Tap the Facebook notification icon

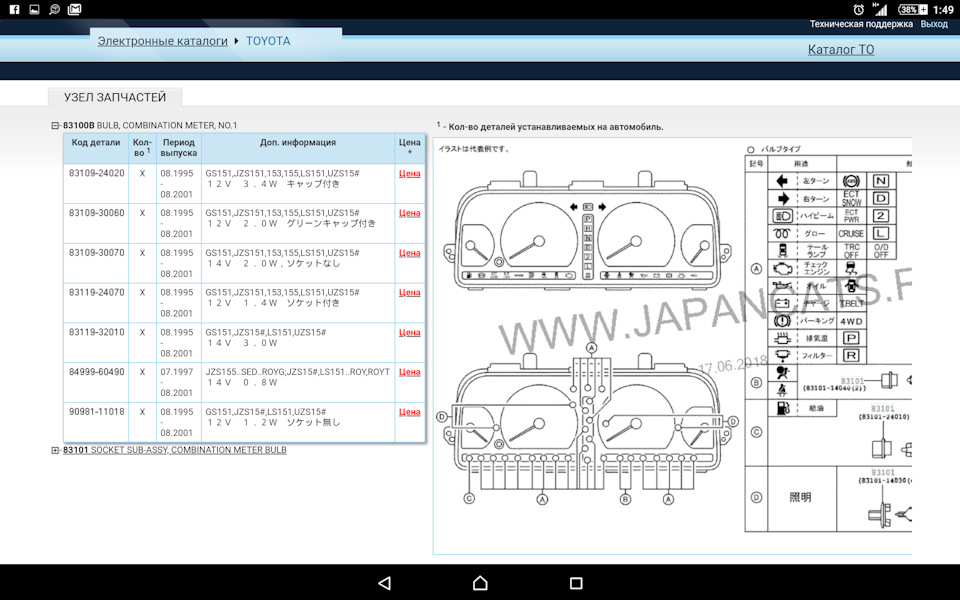(14, 9)
